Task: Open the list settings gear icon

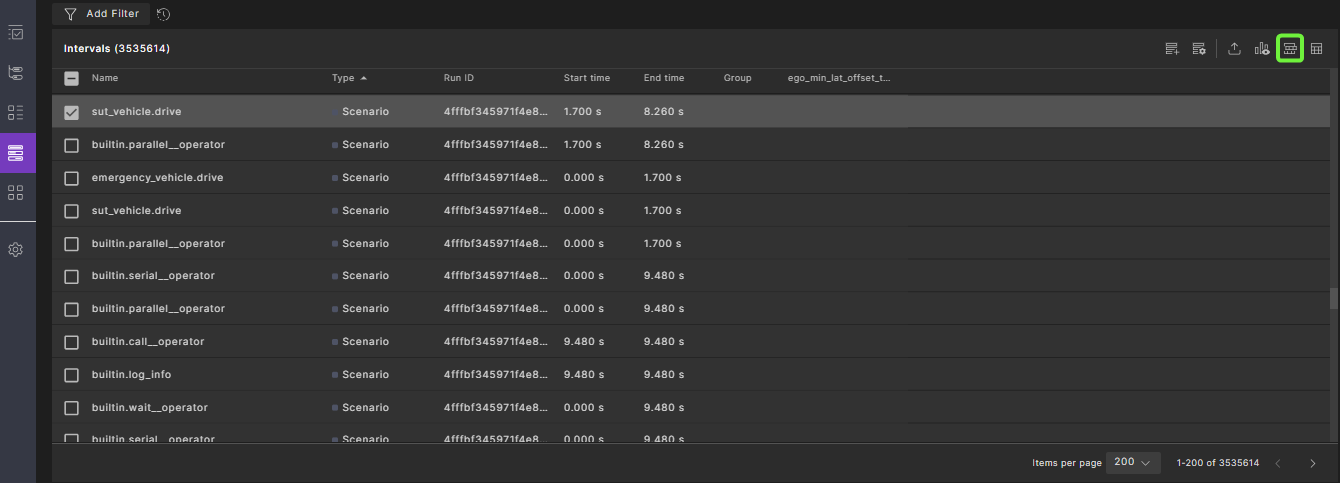Action: pyautogui.click(x=1198, y=48)
